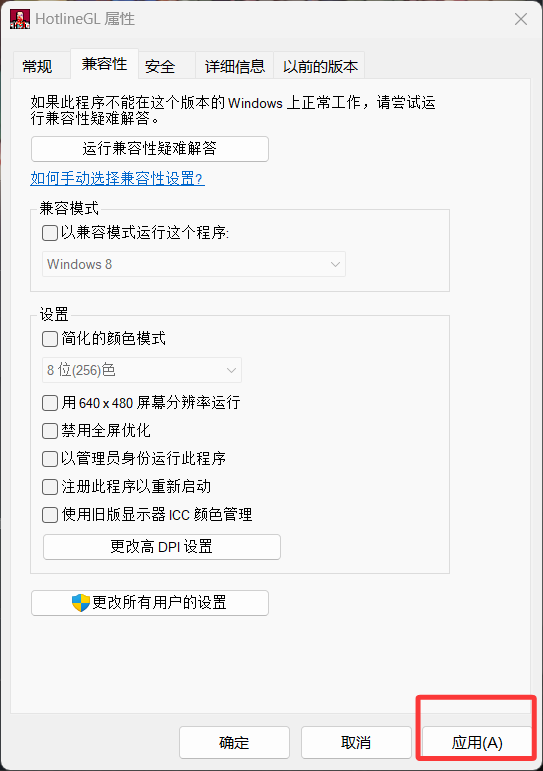Select the 详细信息 tab
The image size is (543, 771).
pyautogui.click(x=235, y=66)
